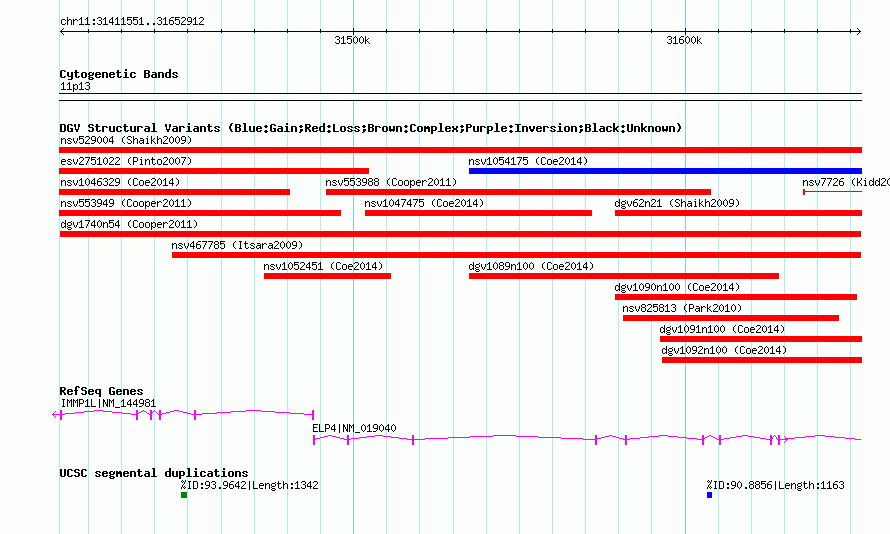Click the 31600k ruler tick label

click(684, 40)
